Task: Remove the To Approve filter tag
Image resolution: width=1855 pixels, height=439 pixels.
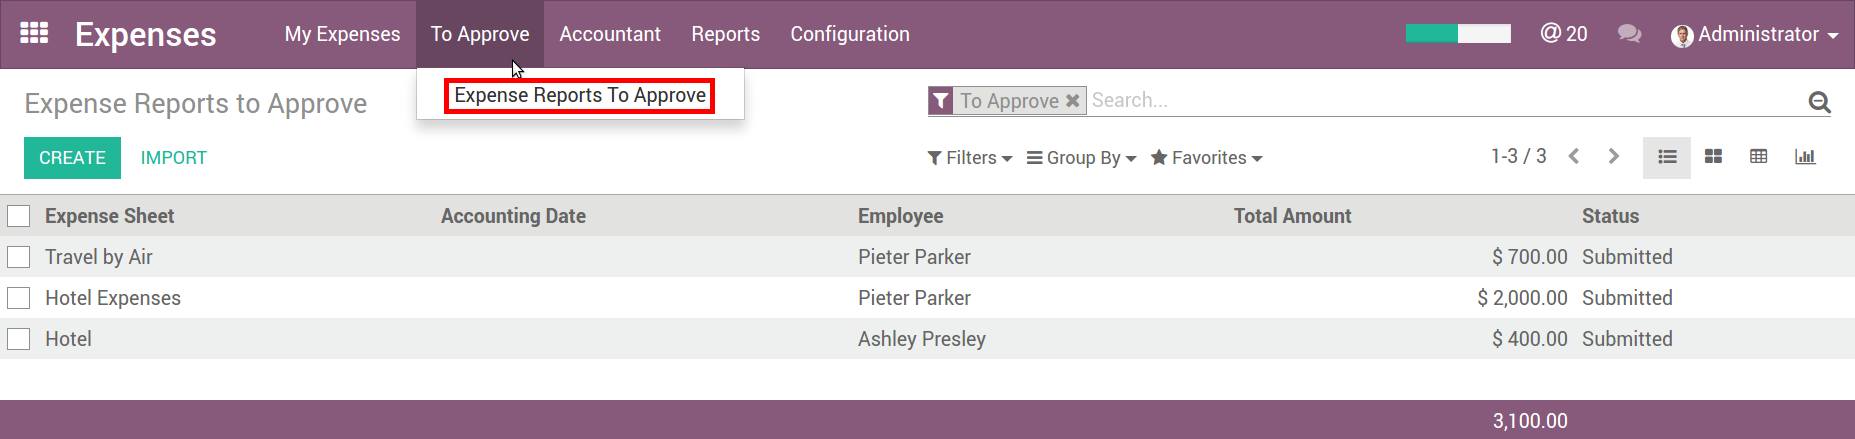Action: 1072,101
